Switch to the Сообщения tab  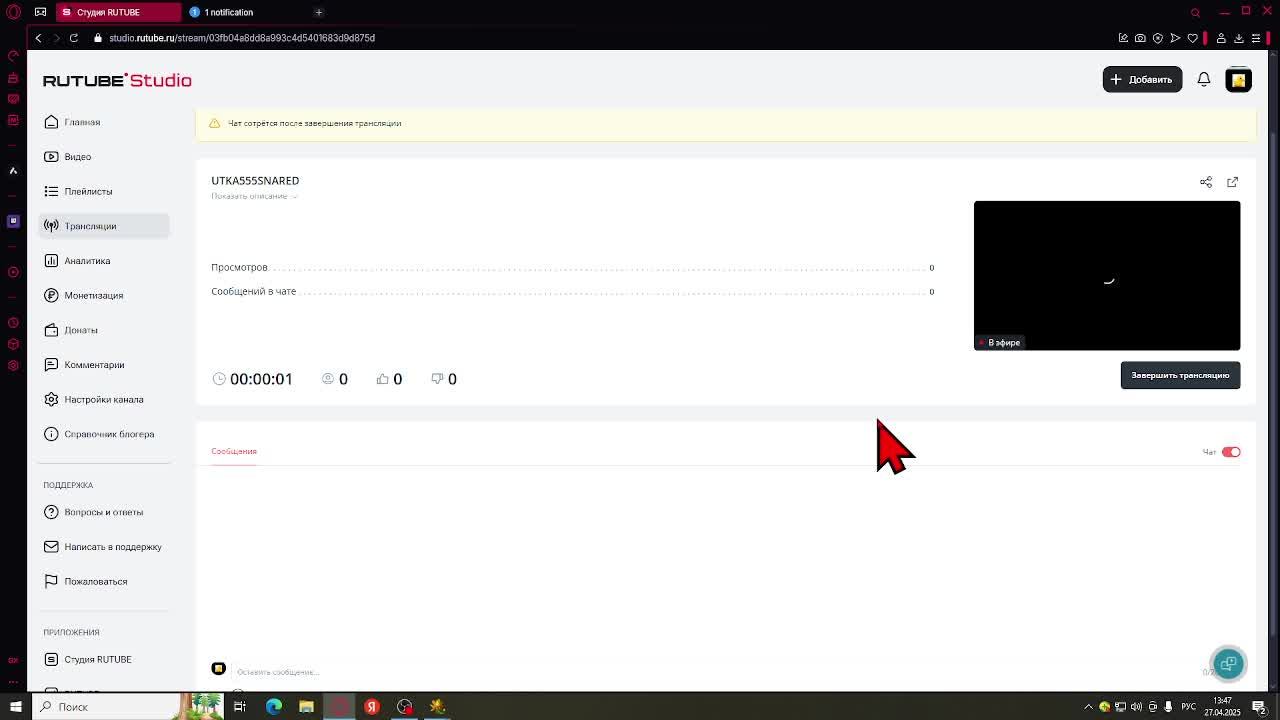(234, 451)
